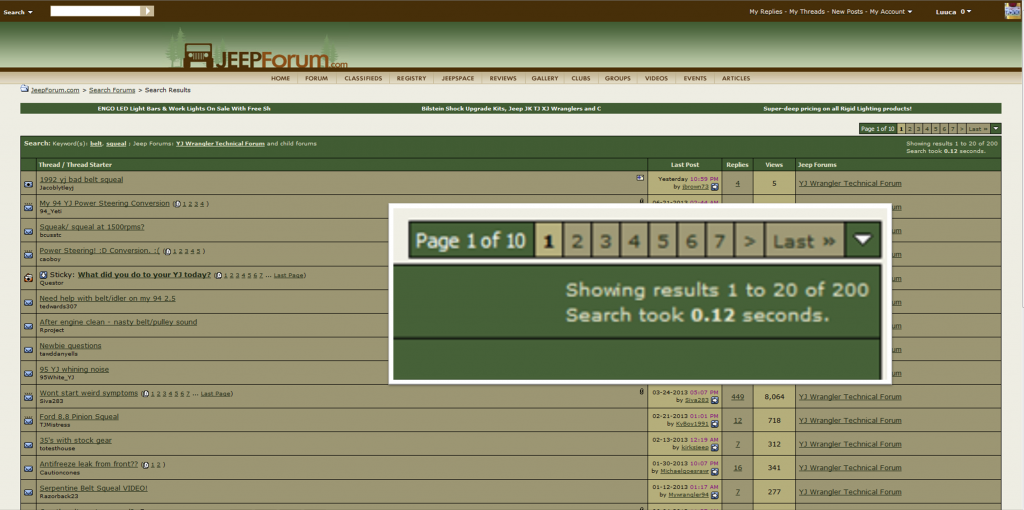The width and height of the screenshot is (1024, 510).
Task: Select REGISTRY in the navigation bar
Action: (411, 78)
